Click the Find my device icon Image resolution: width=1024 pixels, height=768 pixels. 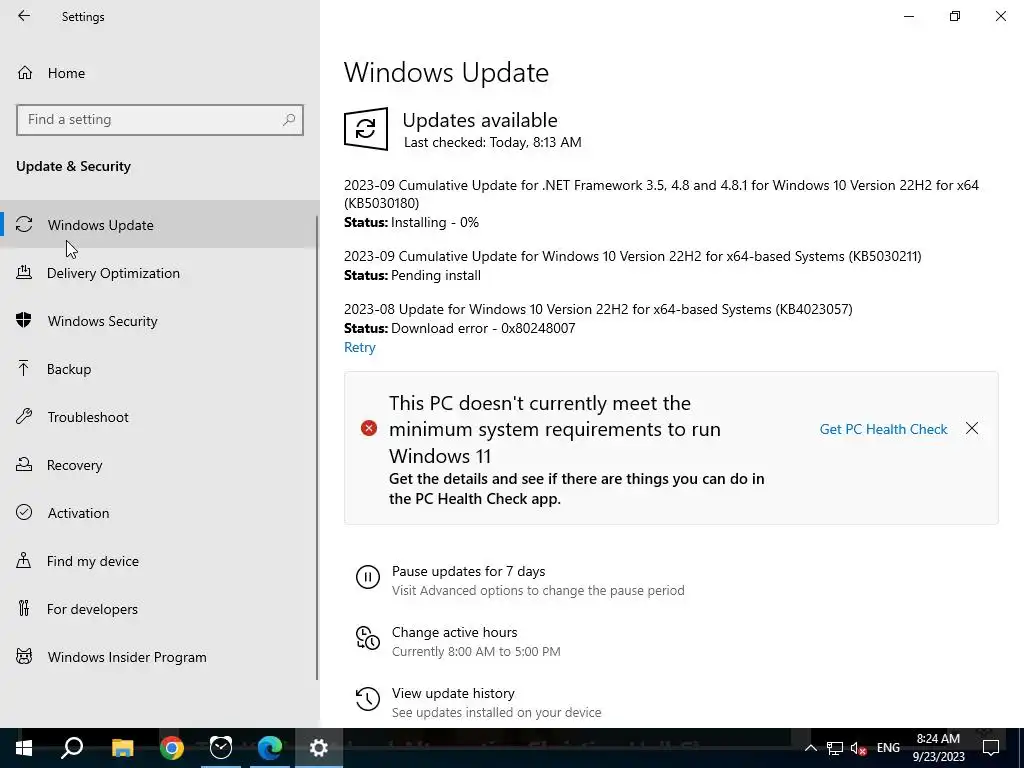tap(24, 561)
